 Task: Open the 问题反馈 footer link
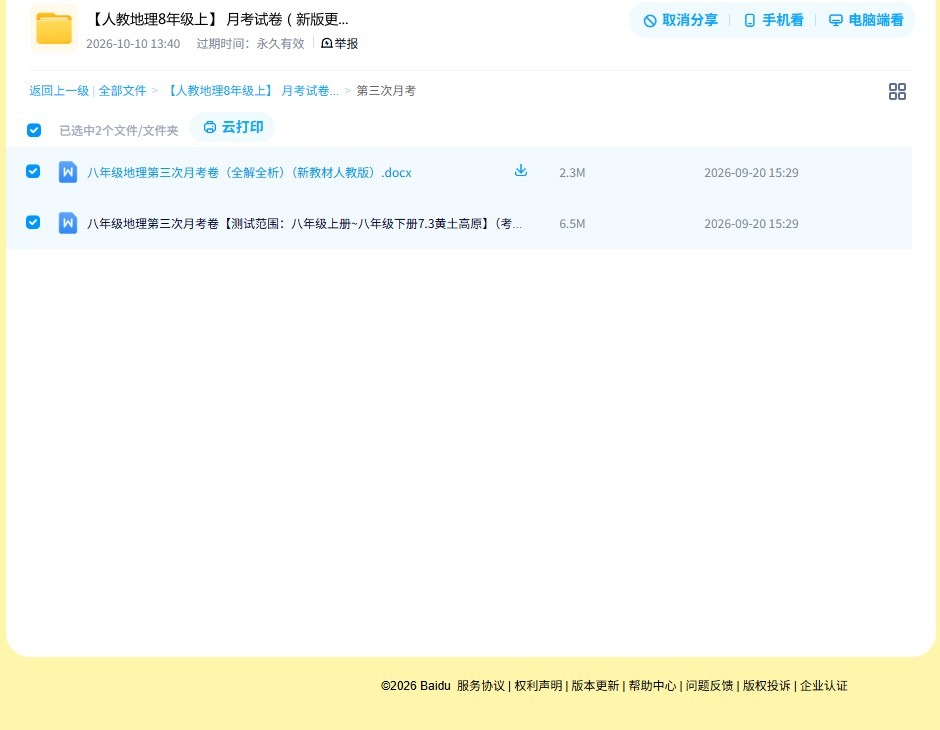pyautogui.click(x=709, y=686)
